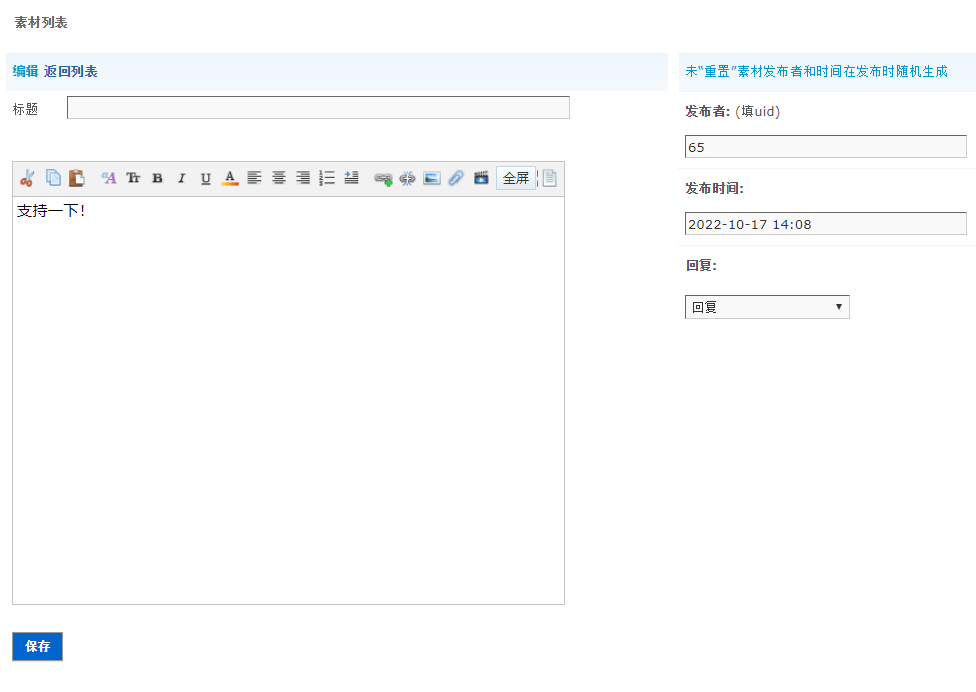Toggle underline formatting

tap(205, 178)
